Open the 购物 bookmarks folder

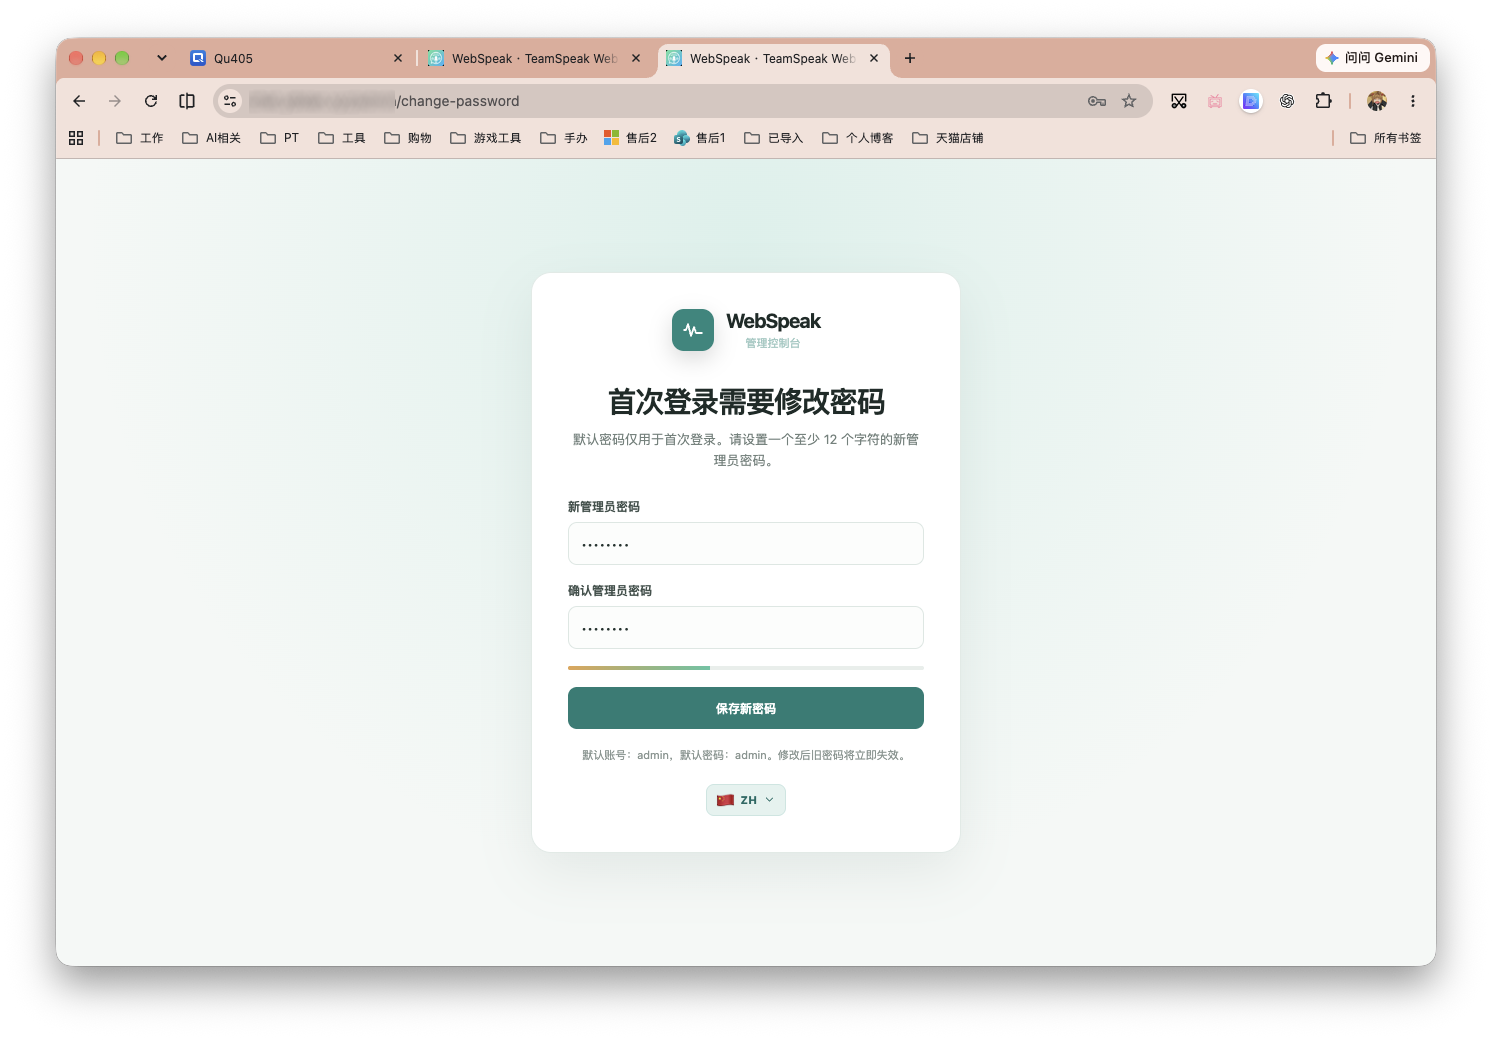tap(408, 138)
